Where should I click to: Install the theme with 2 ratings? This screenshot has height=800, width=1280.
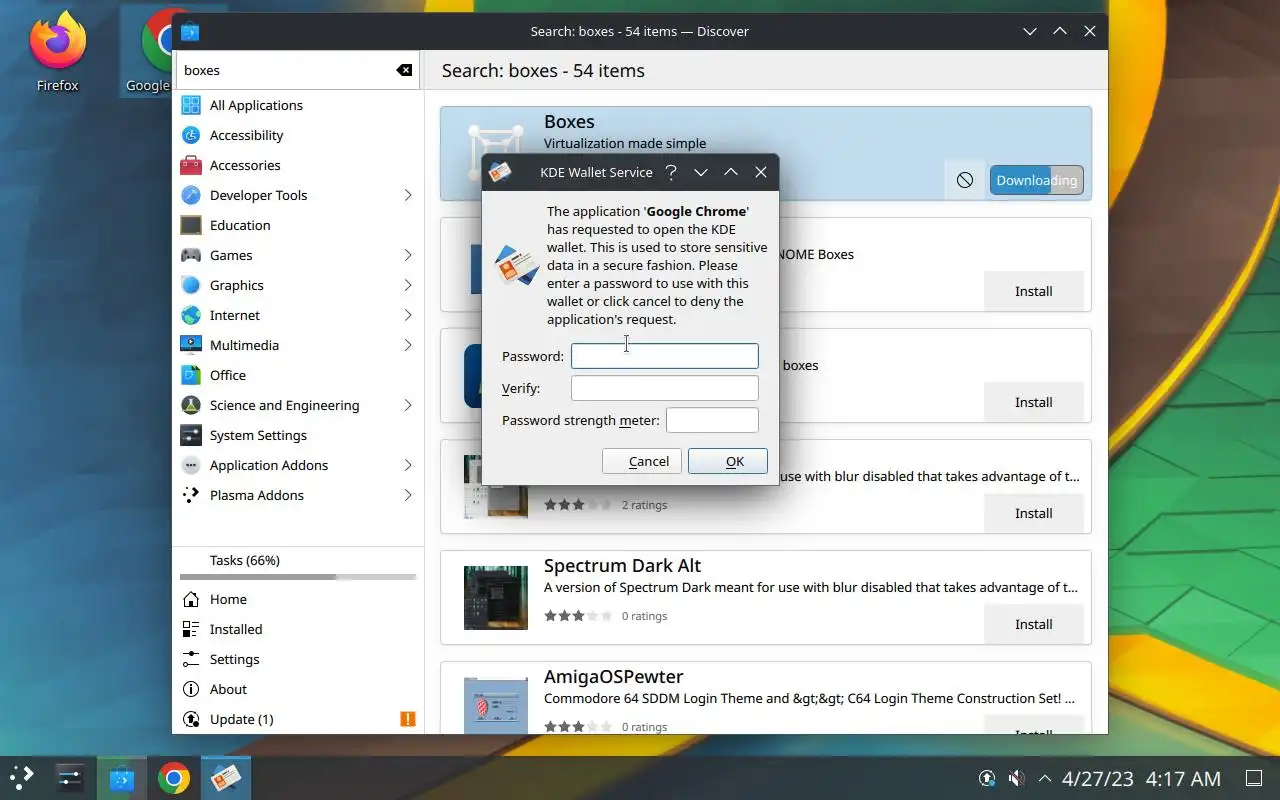click(x=1033, y=513)
